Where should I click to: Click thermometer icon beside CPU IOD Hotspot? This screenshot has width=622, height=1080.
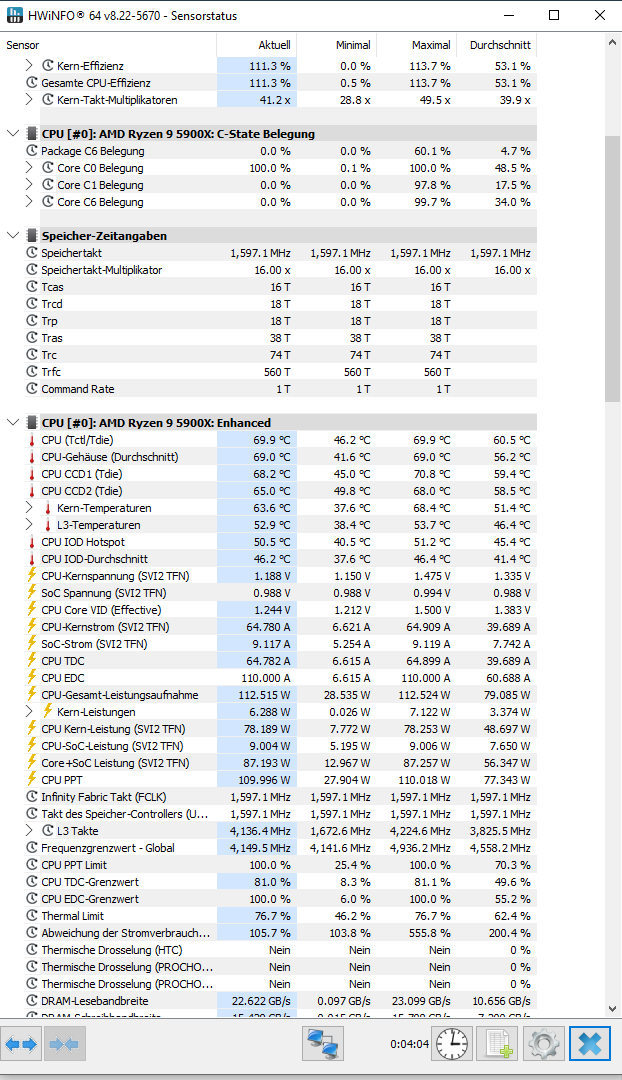tap(32, 542)
